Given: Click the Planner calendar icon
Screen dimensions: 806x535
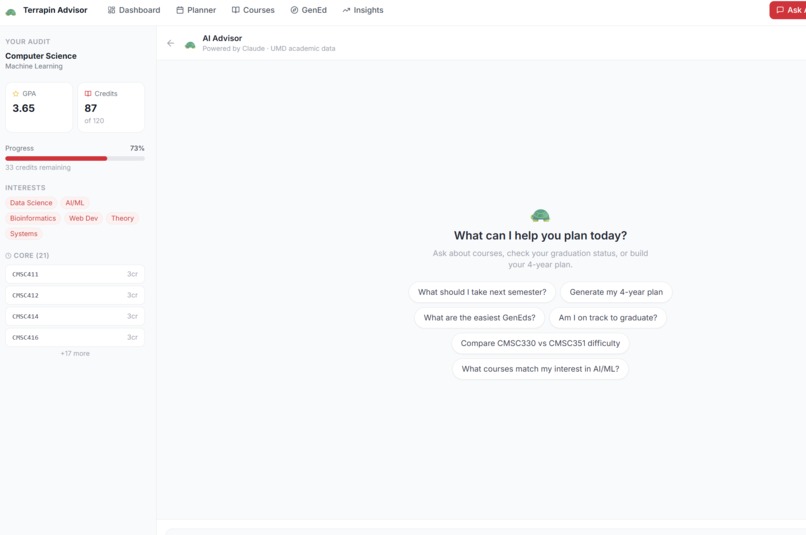Looking at the screenshot, I should point(180,10).
